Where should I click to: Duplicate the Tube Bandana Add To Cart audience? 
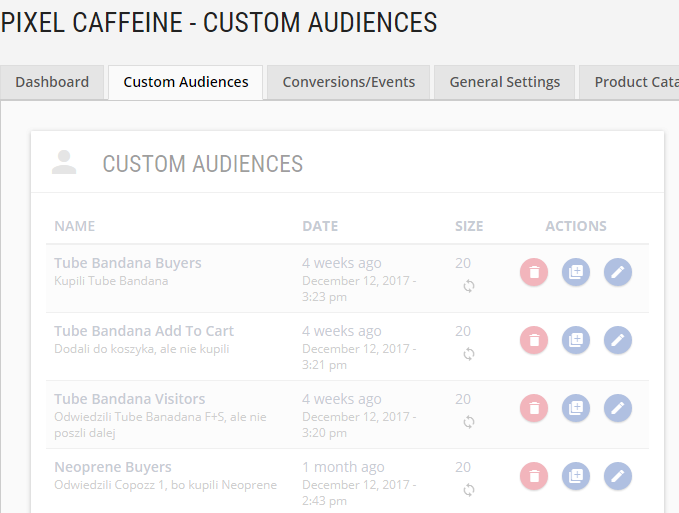(x=576, y=340)
